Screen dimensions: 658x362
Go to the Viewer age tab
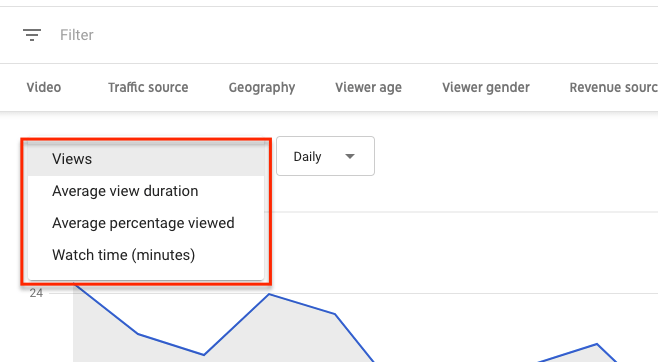(368, 87)
